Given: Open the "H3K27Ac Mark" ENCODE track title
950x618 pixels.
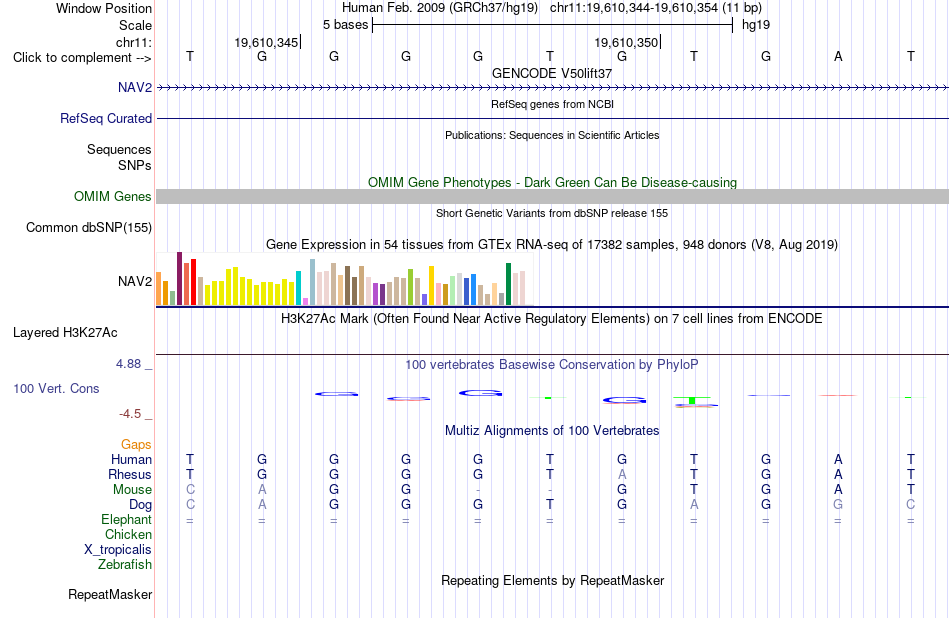Looking at the screenshot, I should (552, 319).
